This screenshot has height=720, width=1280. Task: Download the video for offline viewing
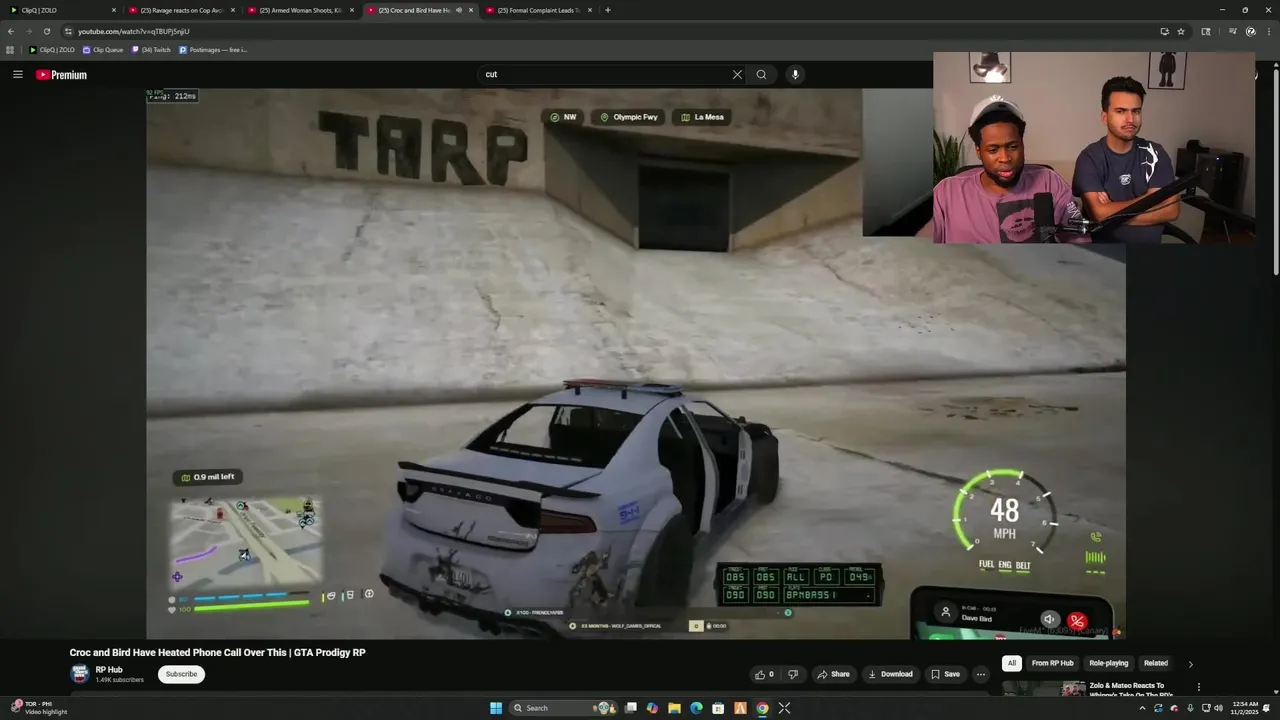[890, 674]
